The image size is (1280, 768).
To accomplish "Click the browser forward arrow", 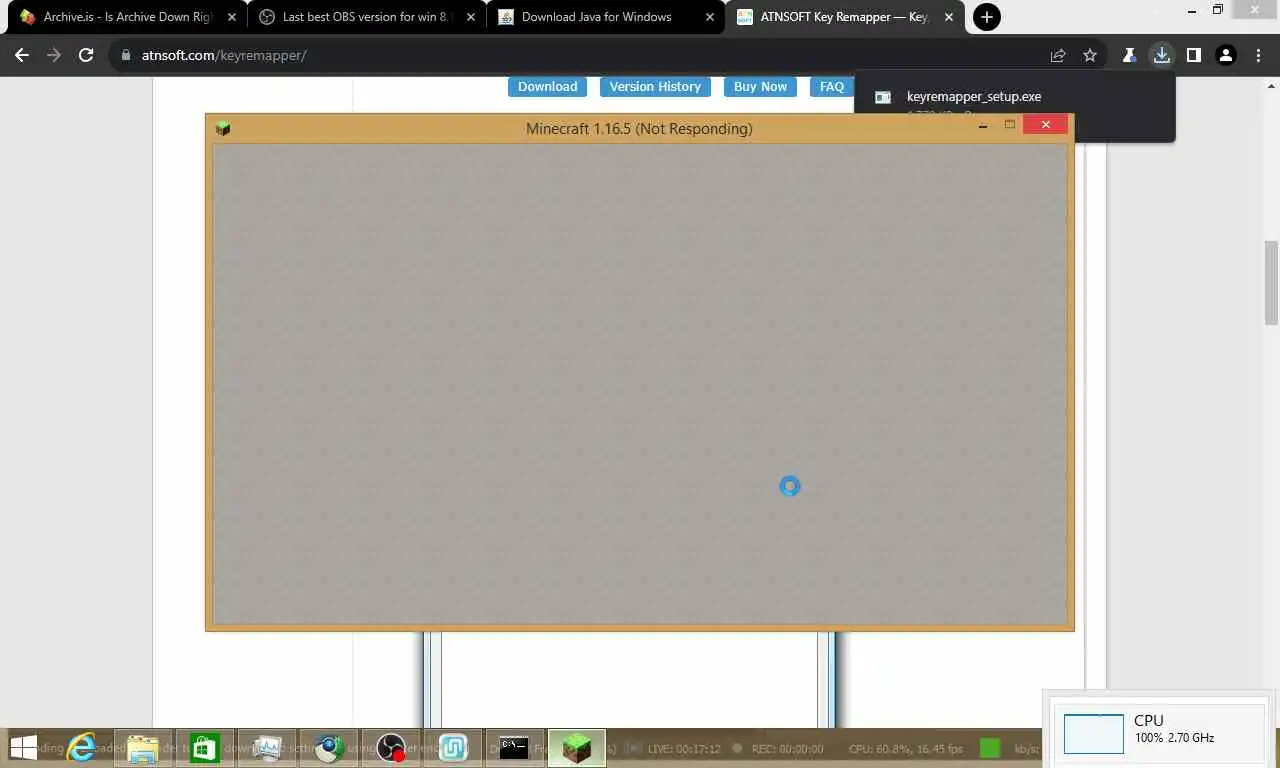I will pos(54,55).
